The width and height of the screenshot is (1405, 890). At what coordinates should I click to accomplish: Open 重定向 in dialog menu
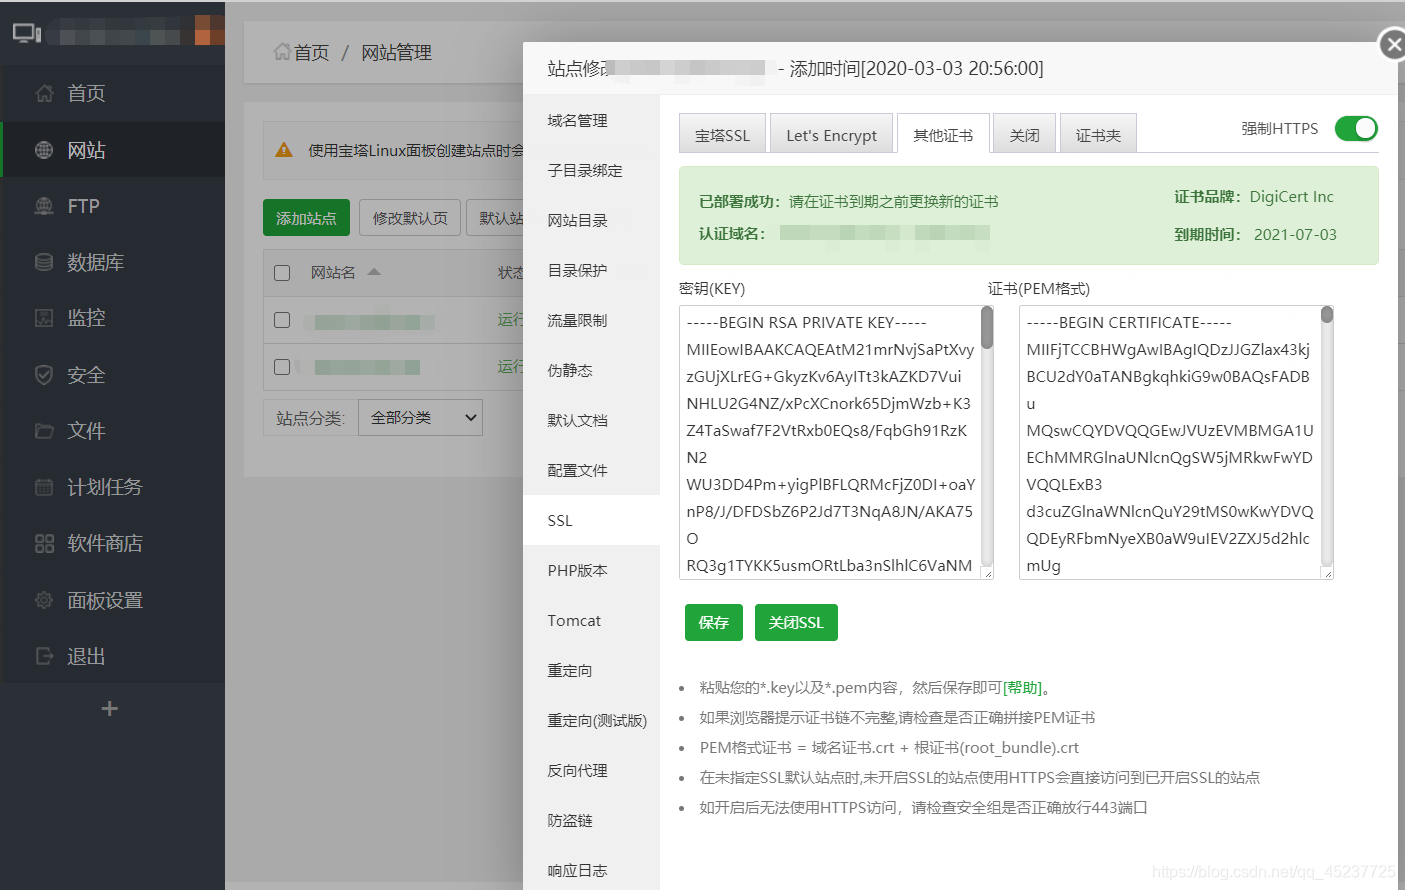point(591,670)
